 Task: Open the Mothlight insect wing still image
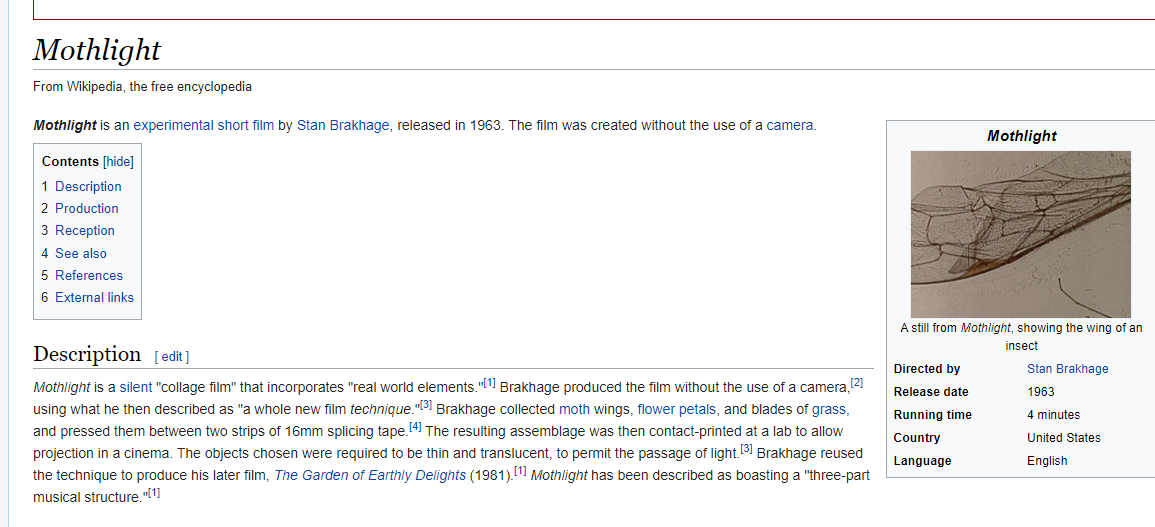[x=1020, y=234]
